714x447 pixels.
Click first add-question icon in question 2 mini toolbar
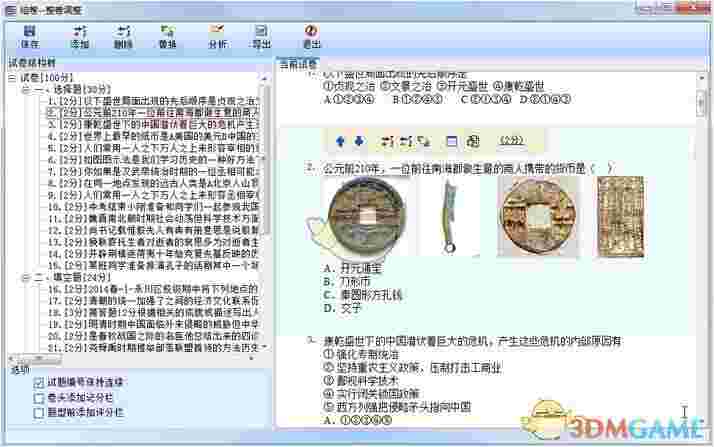(388, 142)
